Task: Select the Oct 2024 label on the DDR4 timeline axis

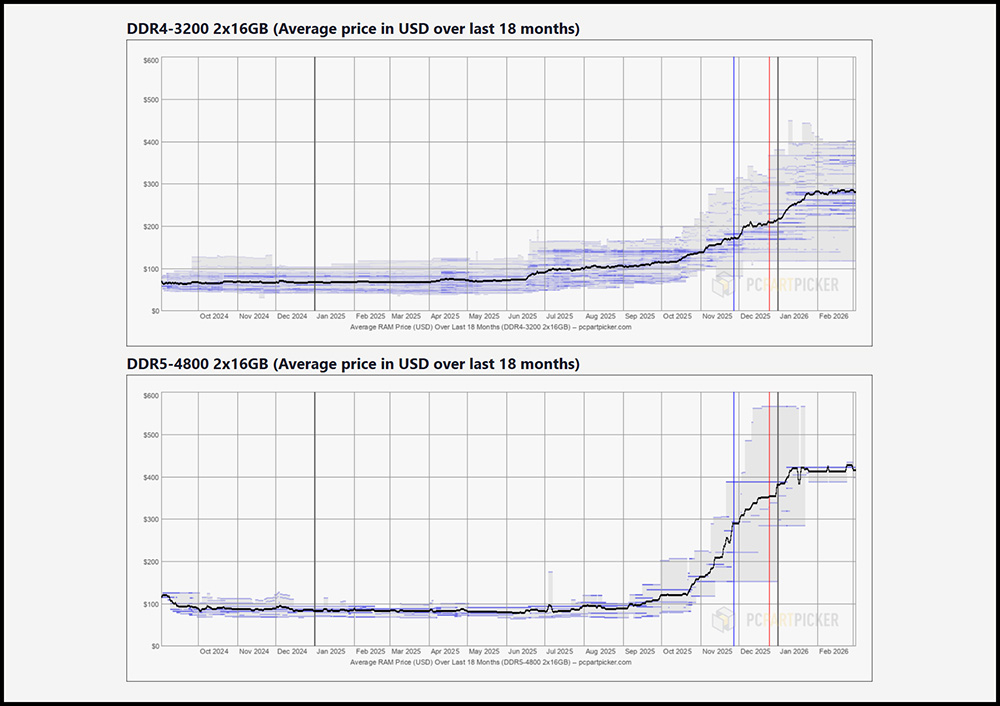Action: pyautogui.click(x=213, y=315)
